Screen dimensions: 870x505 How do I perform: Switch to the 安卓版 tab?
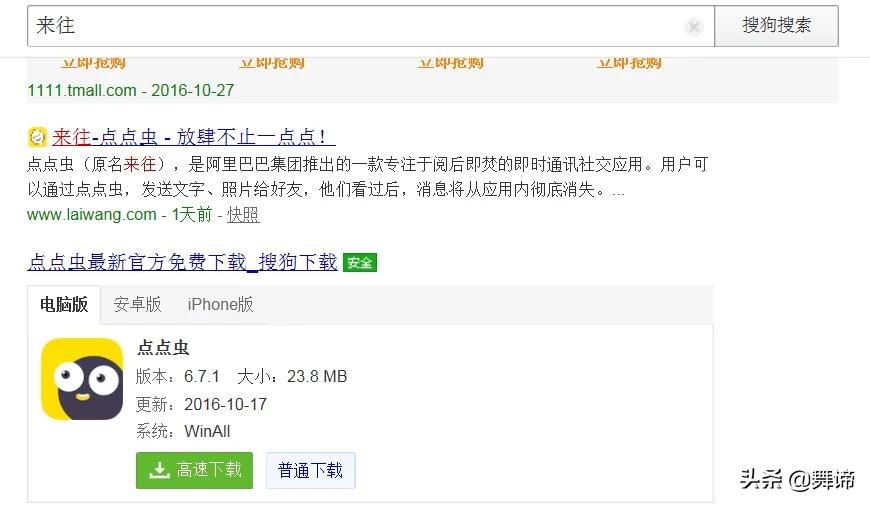tap(137, 304)
